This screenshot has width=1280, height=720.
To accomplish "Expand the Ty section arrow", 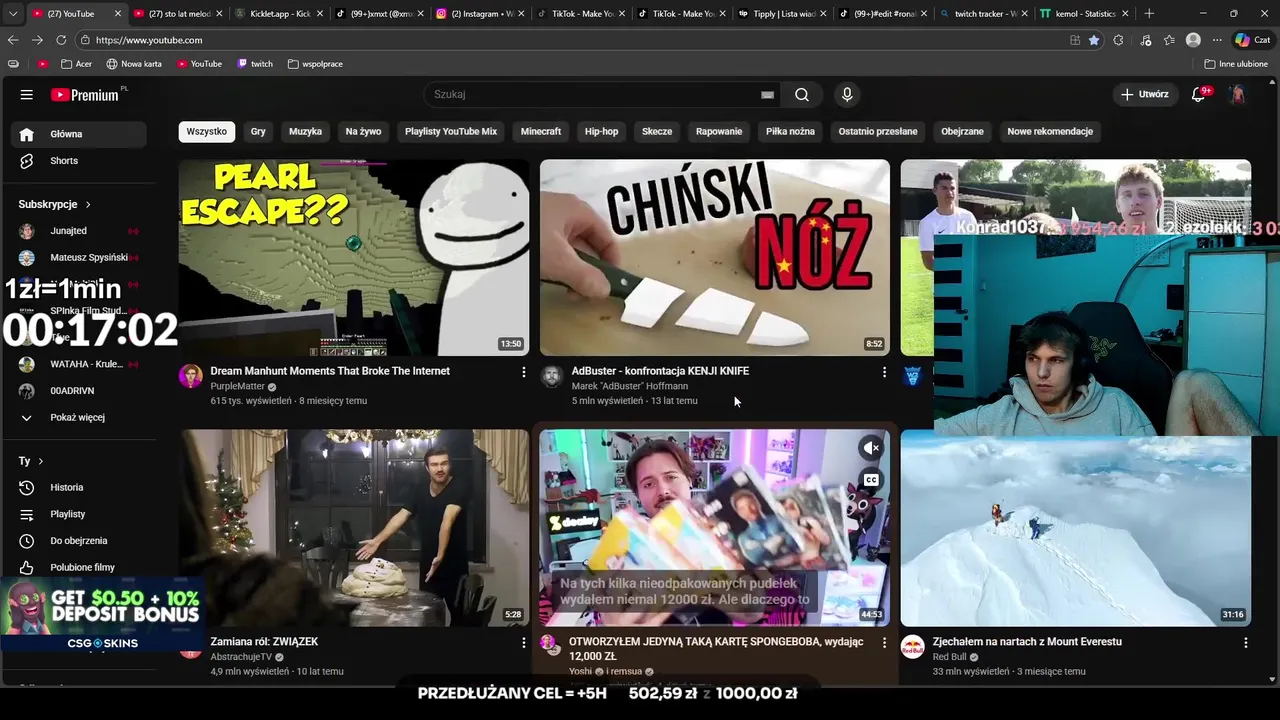I will pos(40,461).
